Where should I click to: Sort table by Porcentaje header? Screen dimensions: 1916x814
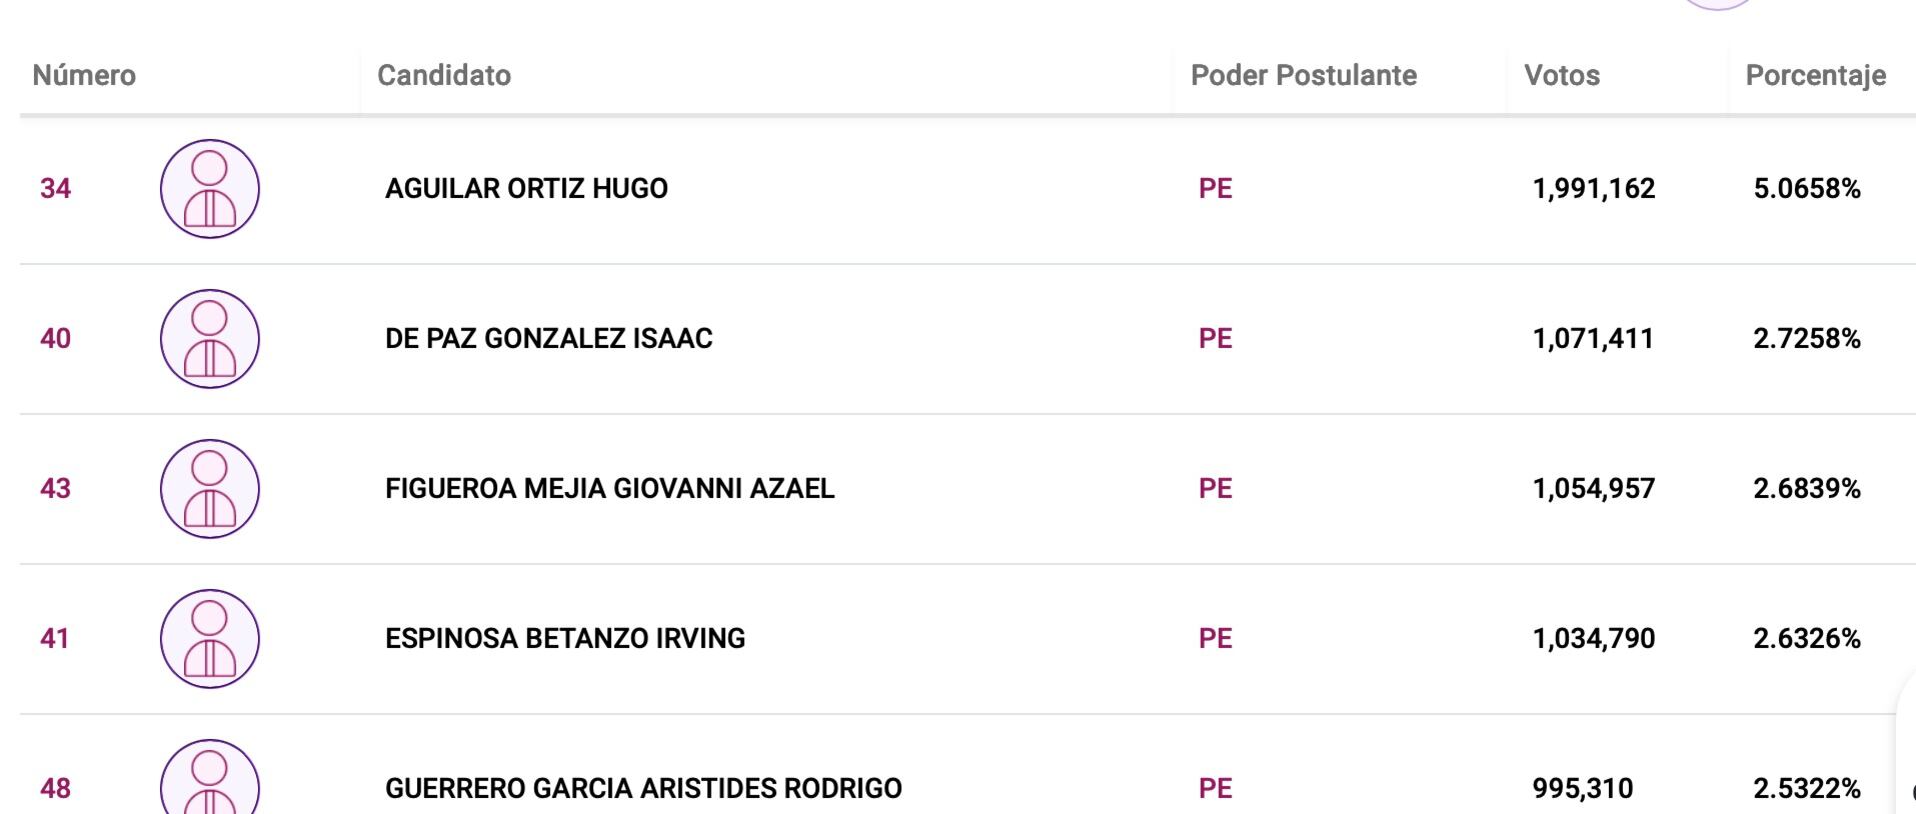tap(1815, 75)
